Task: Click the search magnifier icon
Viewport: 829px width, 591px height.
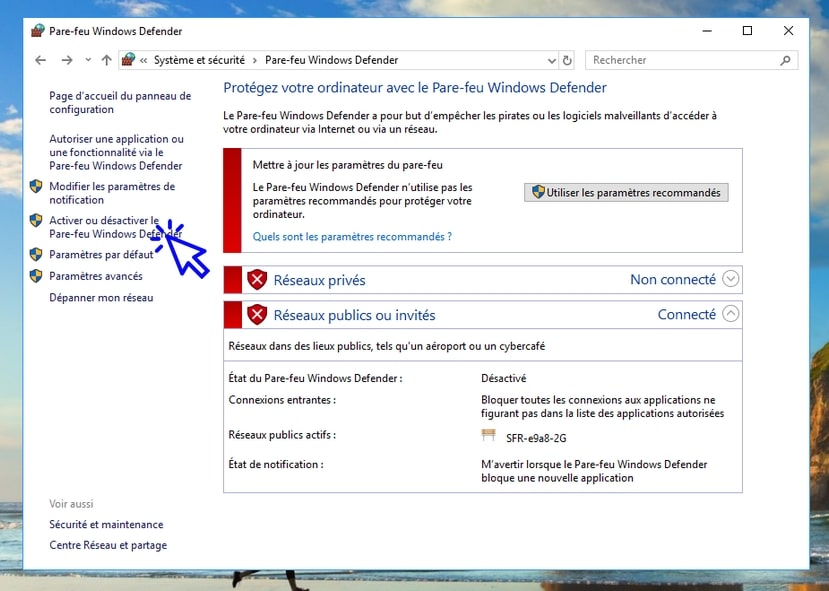Action: [786, 60]
